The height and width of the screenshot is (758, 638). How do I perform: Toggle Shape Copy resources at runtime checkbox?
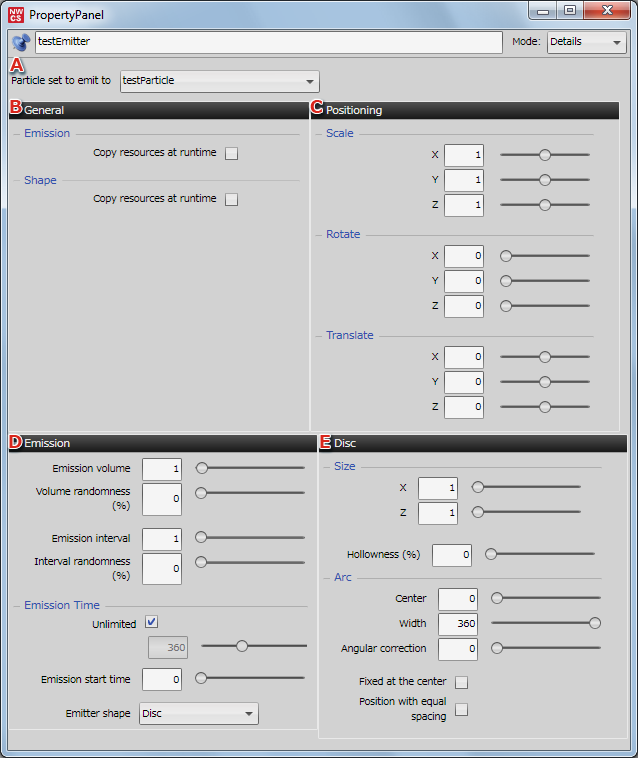[x=231, y=199]
